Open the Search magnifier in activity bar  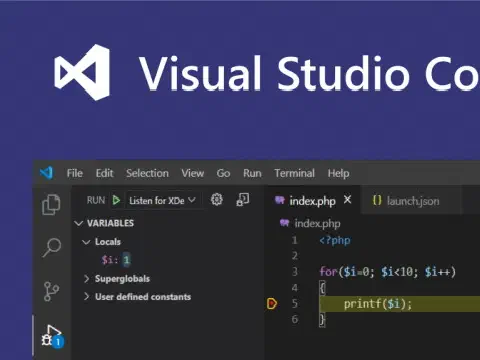(x=51, y=248)
